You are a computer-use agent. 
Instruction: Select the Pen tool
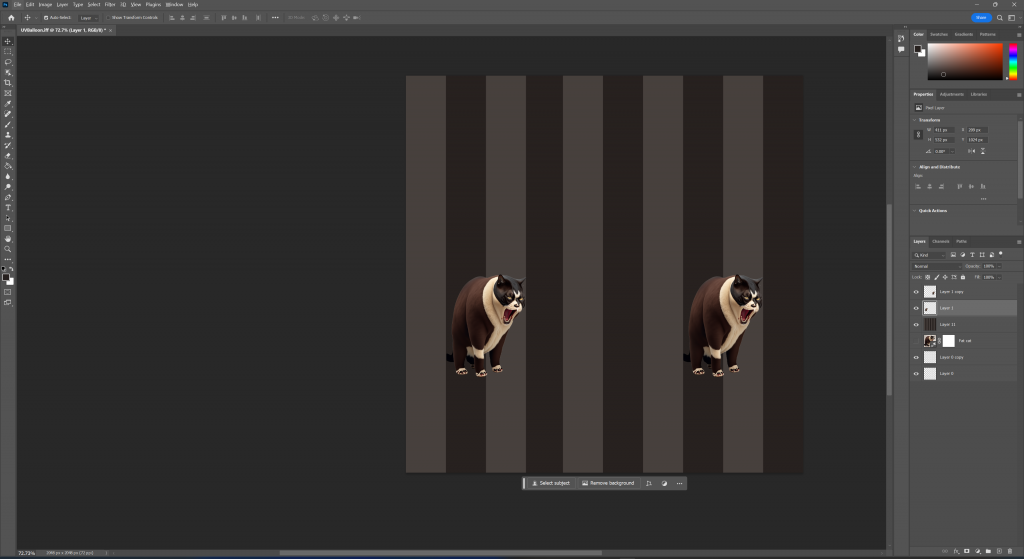(8, 197)
